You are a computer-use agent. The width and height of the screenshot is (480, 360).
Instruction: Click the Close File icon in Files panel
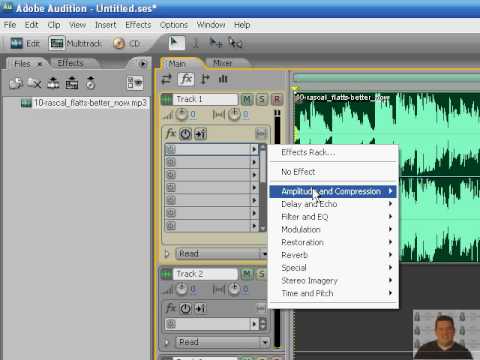34,83
